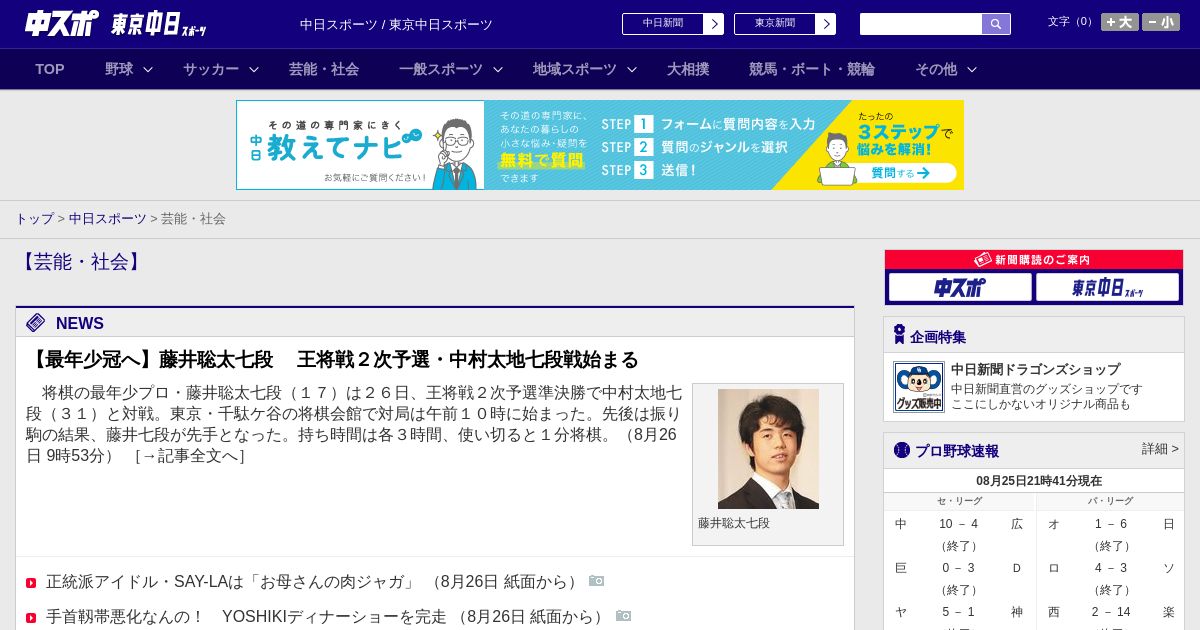Open the 地域スポーツ menu item

(575, 69)
